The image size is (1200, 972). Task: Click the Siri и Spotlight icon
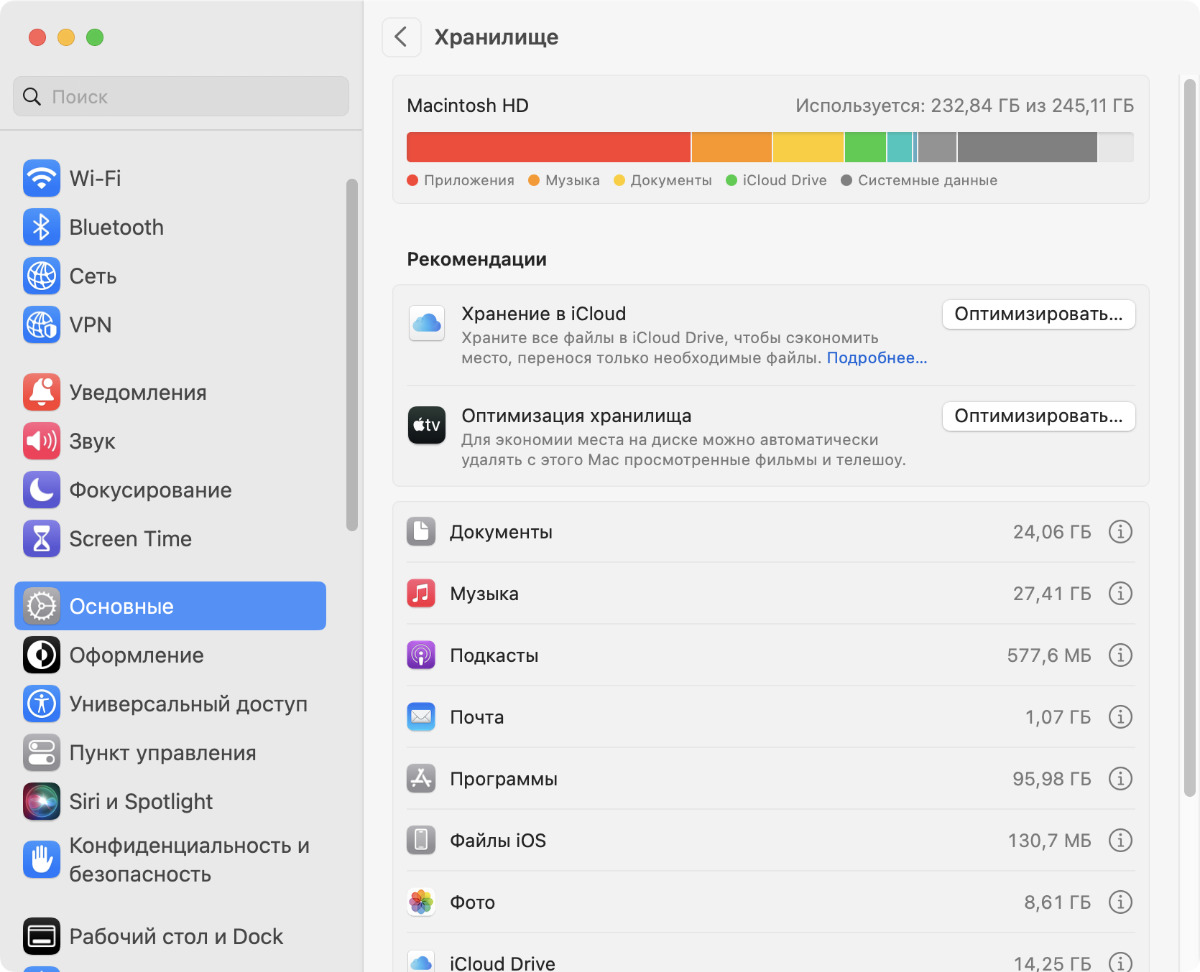[x=41, y=802]
